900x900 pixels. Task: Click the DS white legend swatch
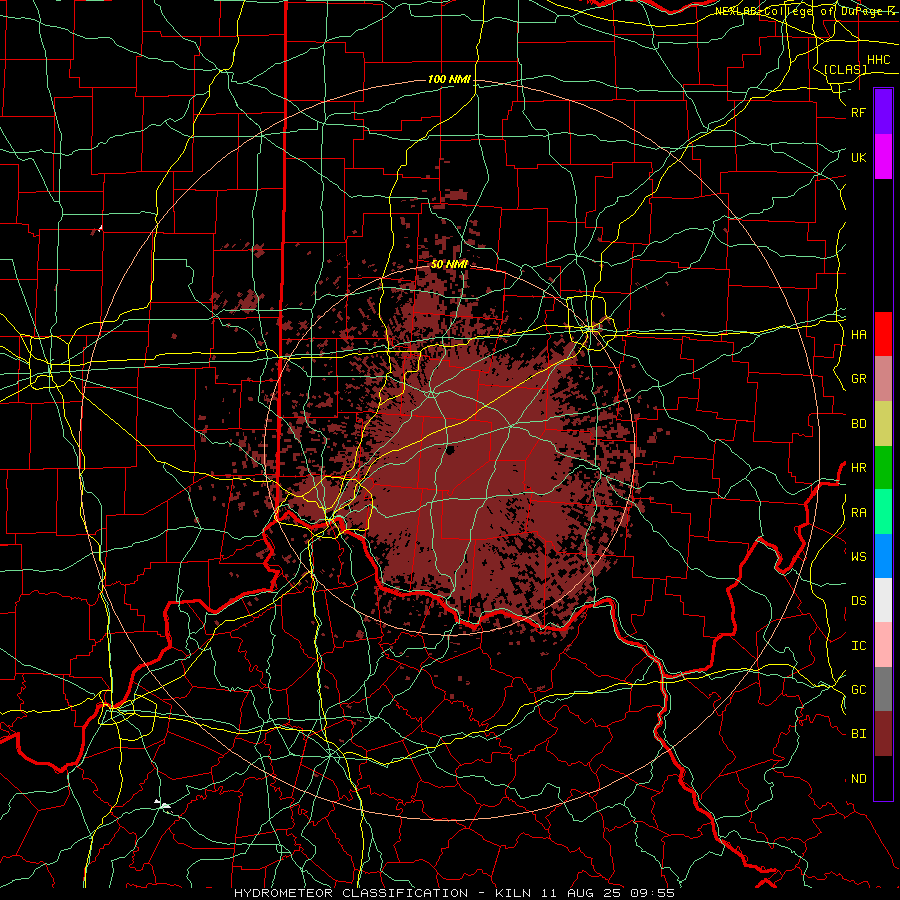click(x=883, y=600)
